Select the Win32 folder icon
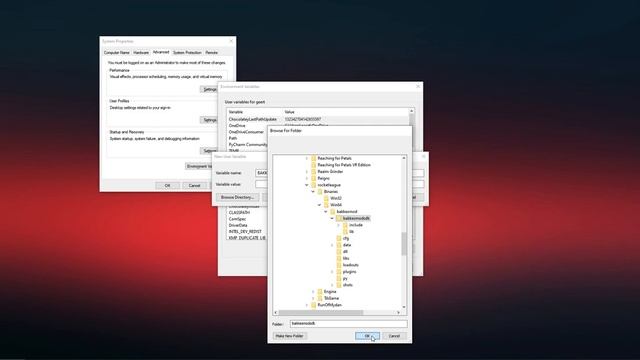Viewport: 640px width, 360px height. click(x=326, y=198)
